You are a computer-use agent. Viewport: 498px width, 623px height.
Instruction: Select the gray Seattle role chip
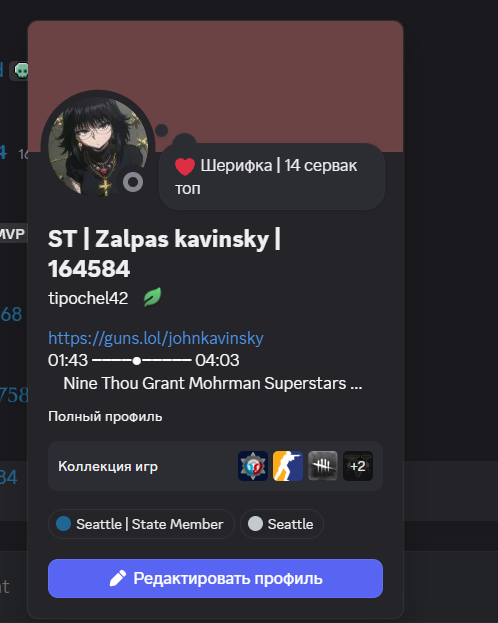coord(282,524)
